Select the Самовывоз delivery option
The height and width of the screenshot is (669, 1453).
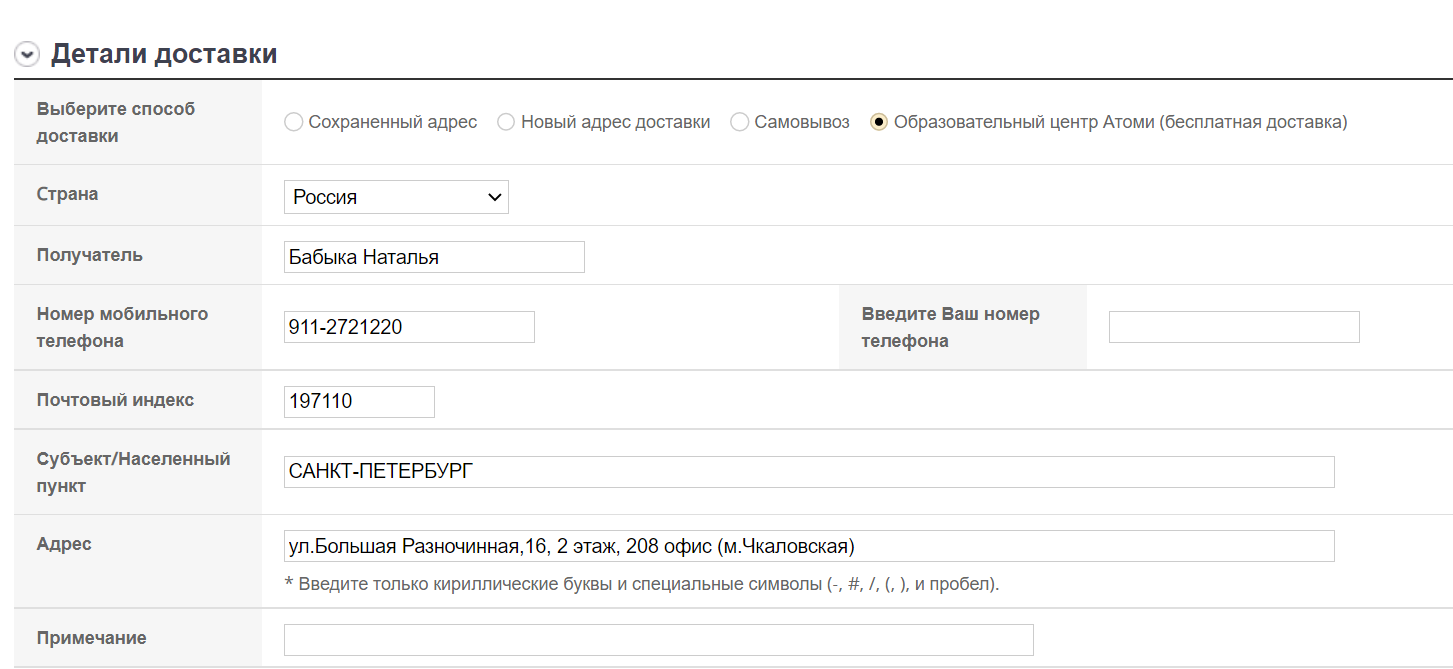coord(740,122)
